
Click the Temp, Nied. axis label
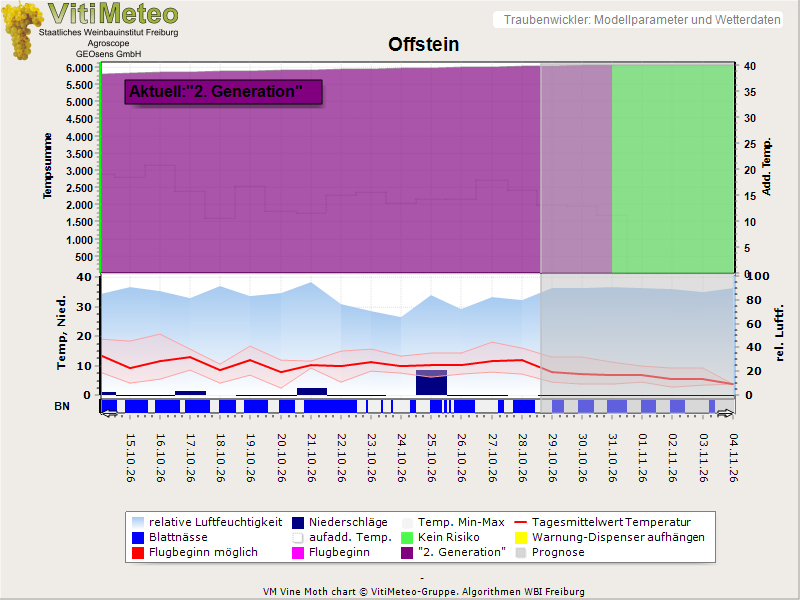click(x=61, y=332)
